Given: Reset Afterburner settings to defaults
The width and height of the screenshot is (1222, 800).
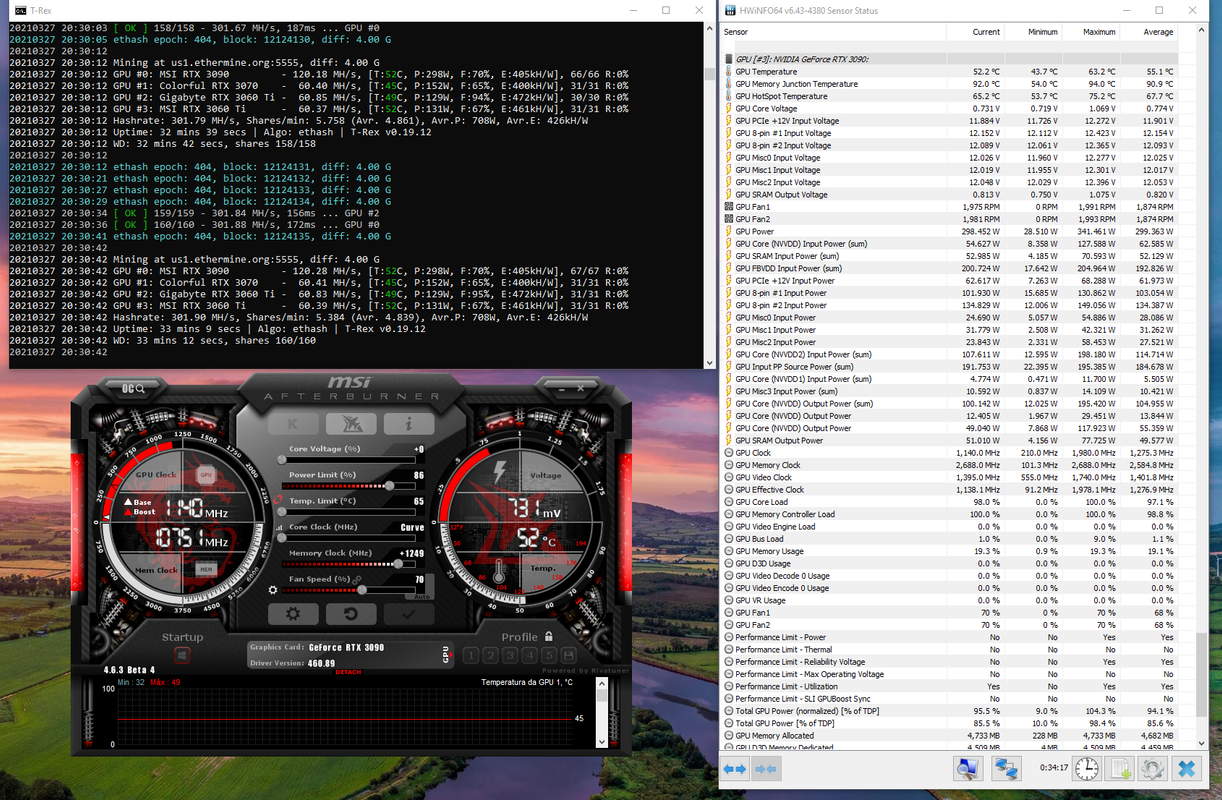Looking at the screenshot, I should (x=352, y=614).
